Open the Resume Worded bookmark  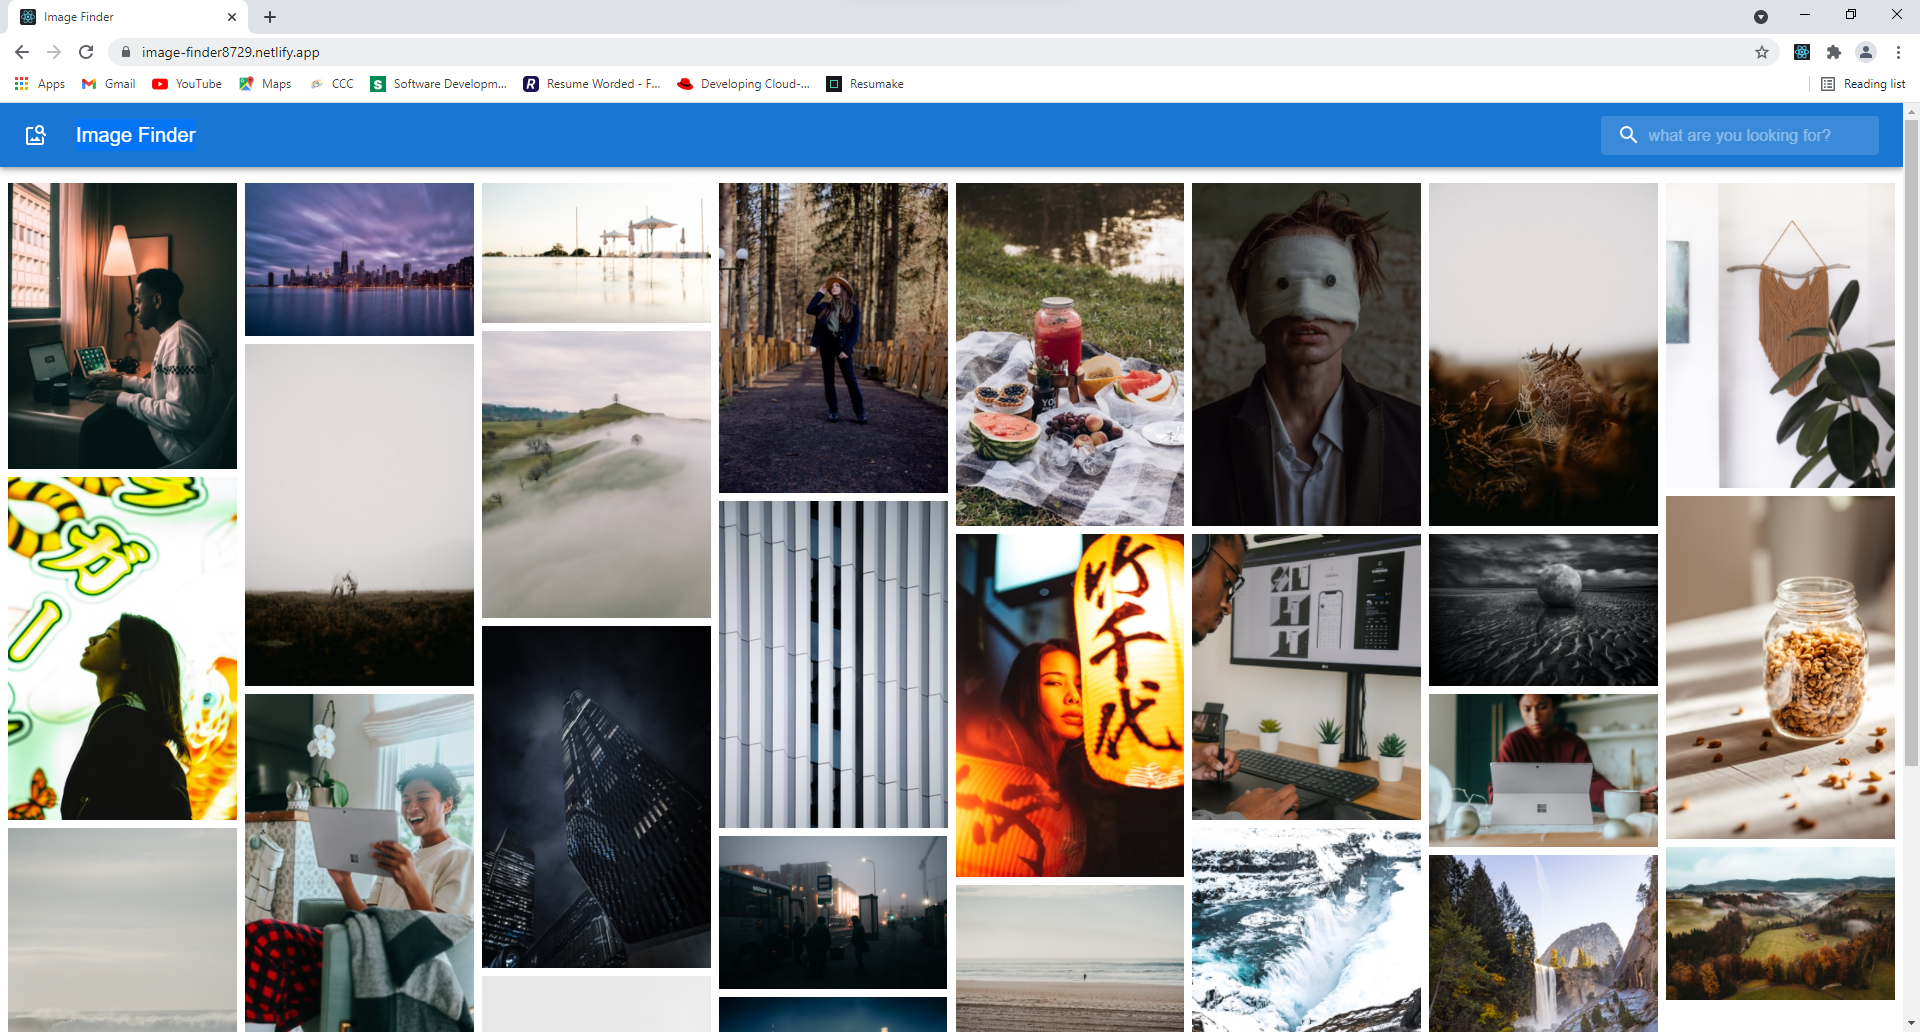[x=592, y=84]
